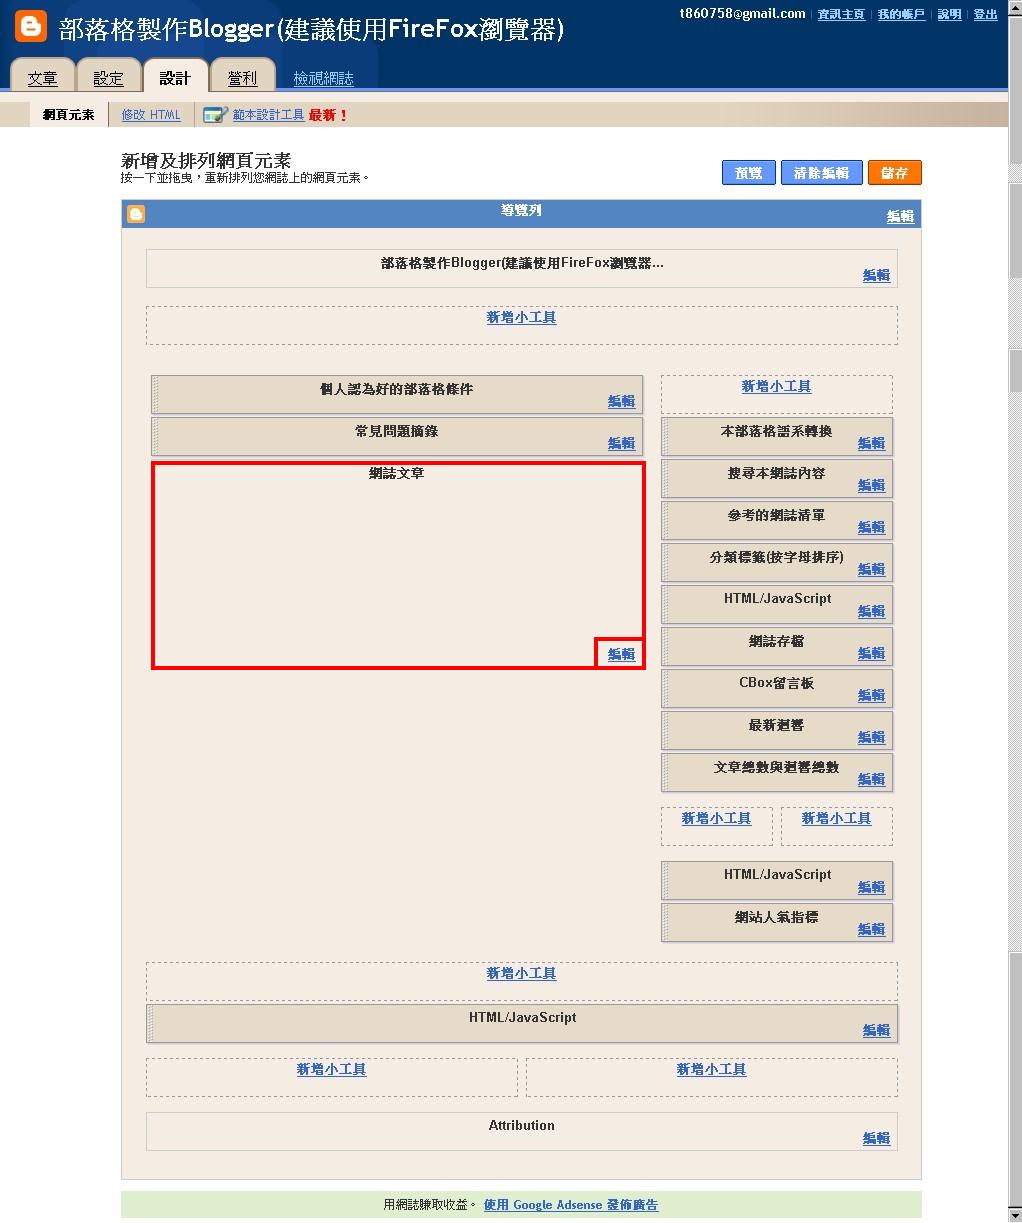Click the 清除編輯 button
This screenshot has height=1223, width=1022.
pyautogui.click(x=821, y=173)
